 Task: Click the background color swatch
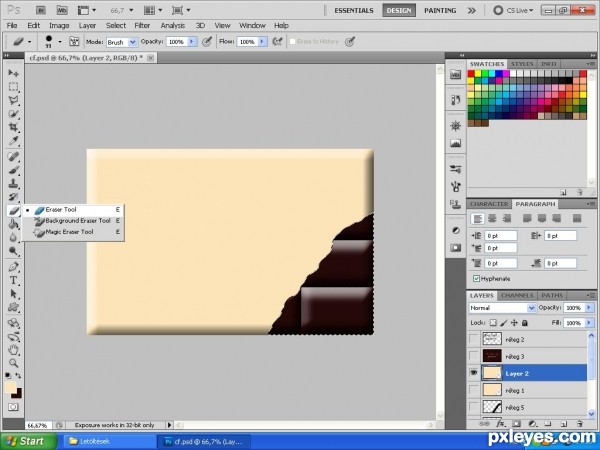point(18,394)
